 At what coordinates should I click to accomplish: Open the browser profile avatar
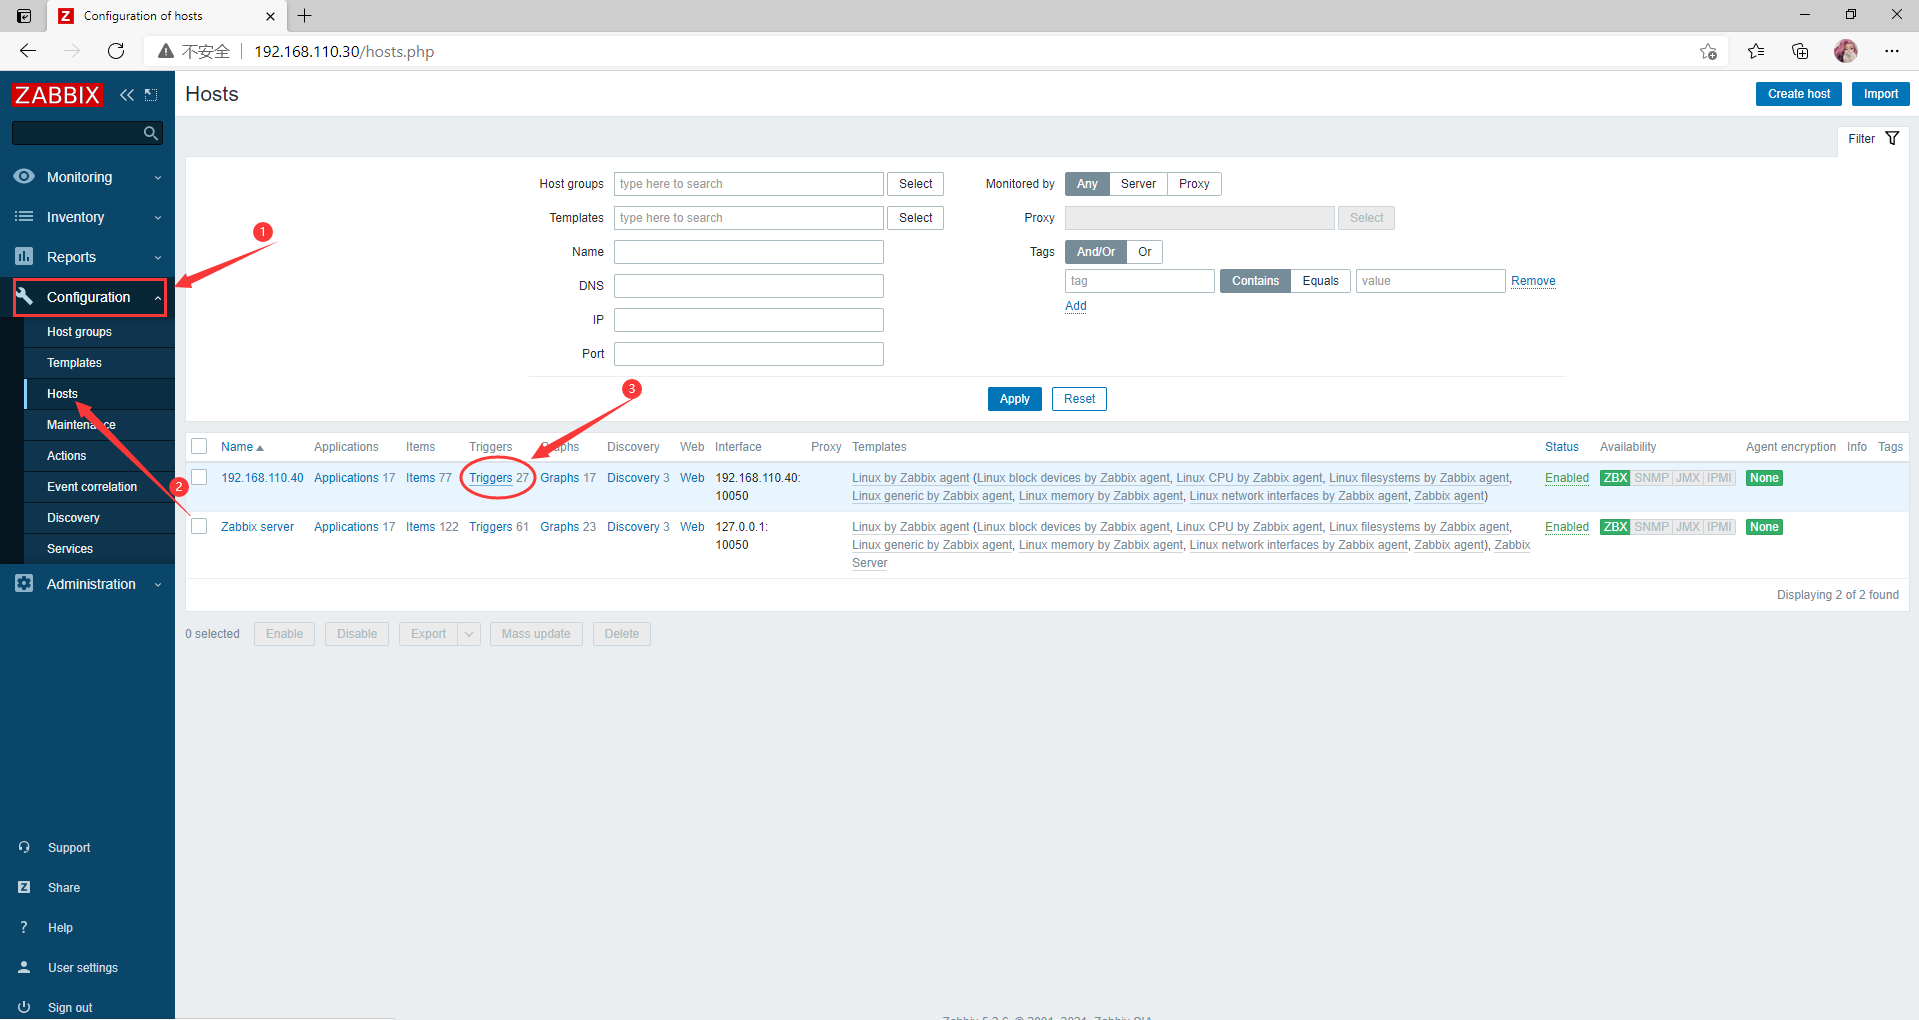point(1846,51)
